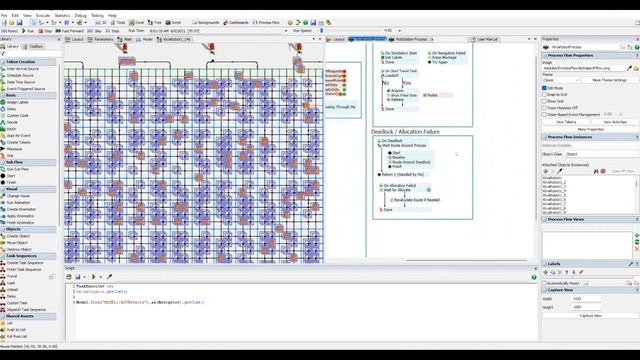Viewport: 640px width, 360px height.
Task: Click the View Tokens button
Action: (566, 122)
